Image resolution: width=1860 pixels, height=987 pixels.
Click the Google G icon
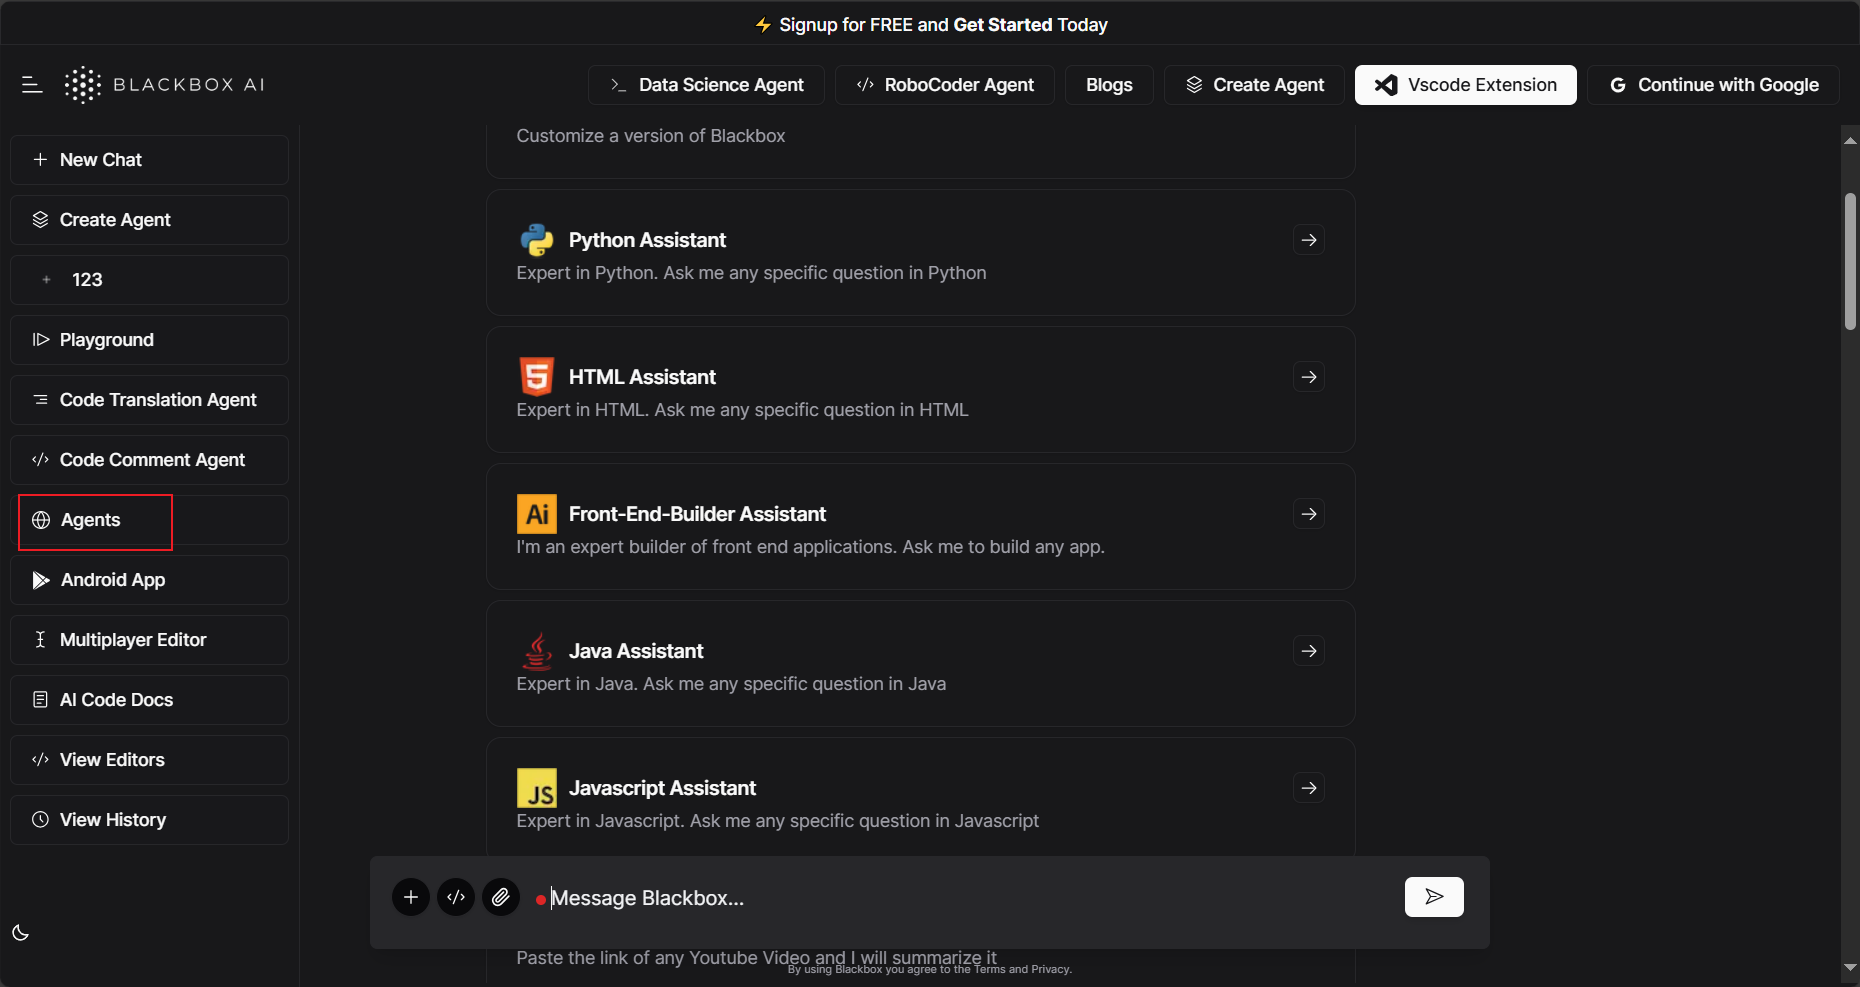coord(1618,85)
